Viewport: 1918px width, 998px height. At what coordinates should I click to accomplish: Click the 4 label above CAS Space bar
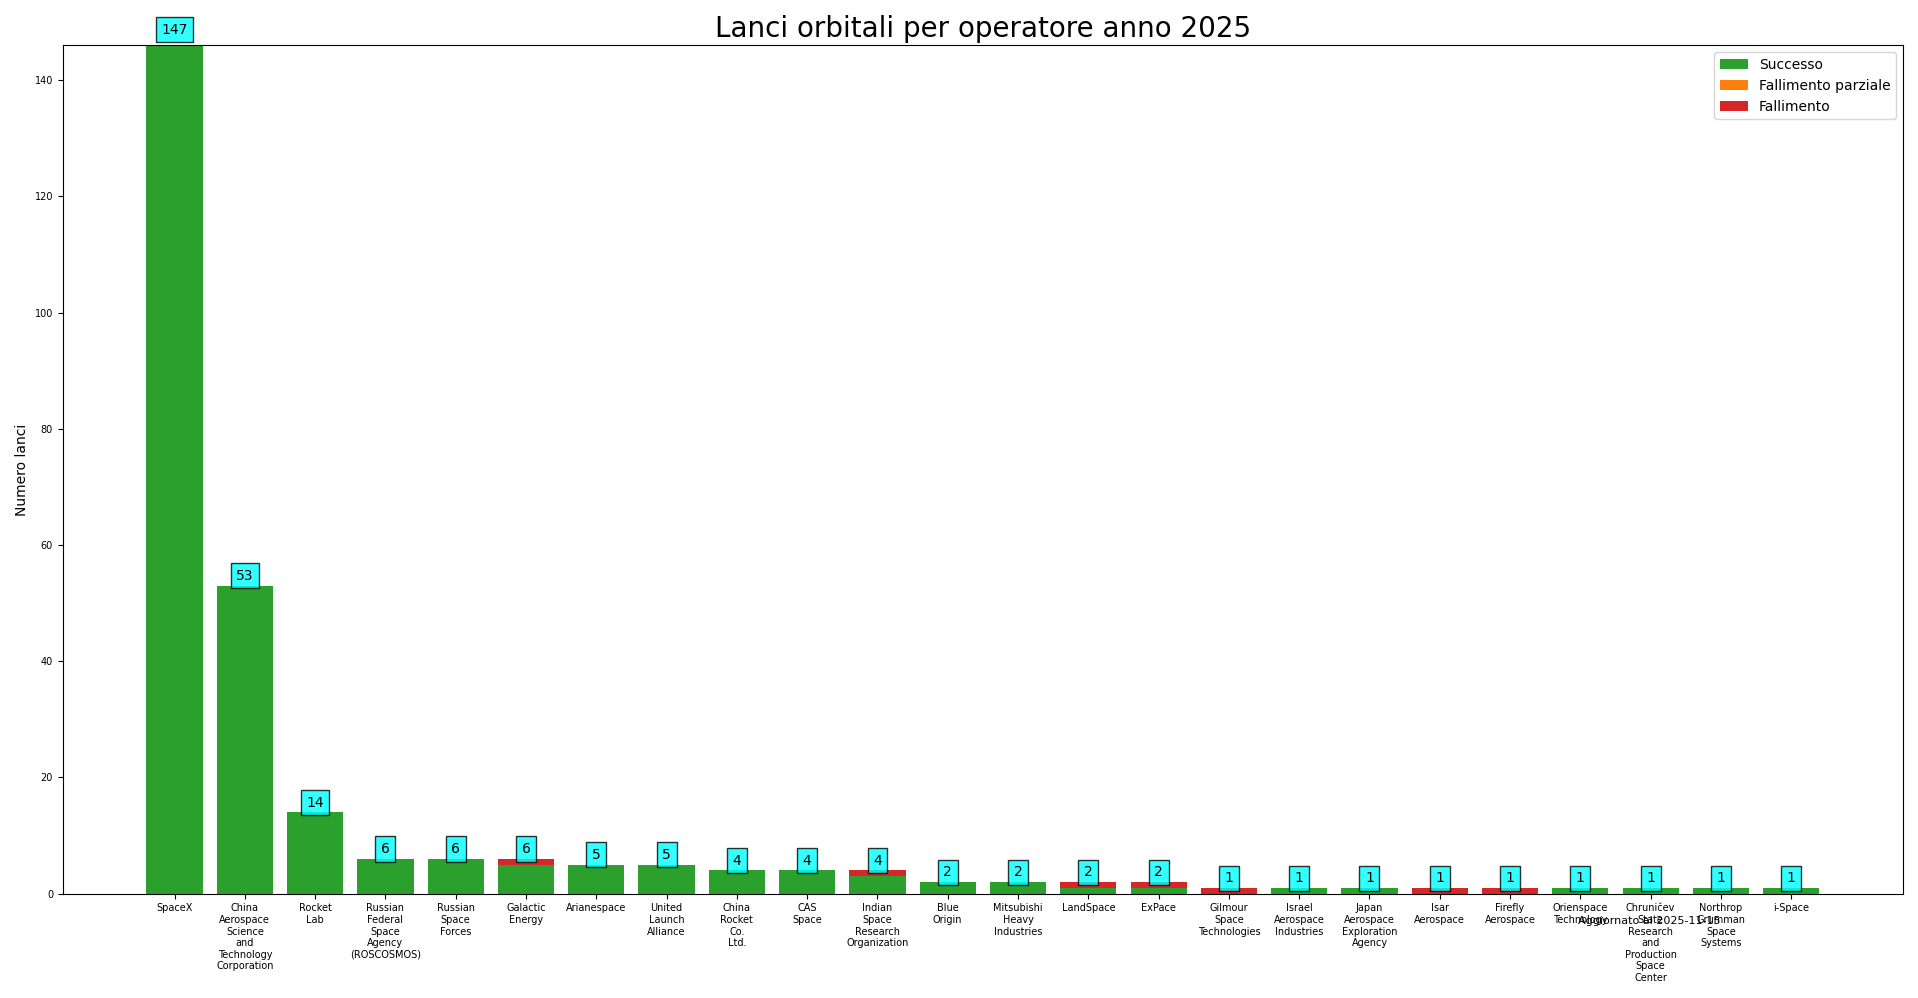click(807, 861)
